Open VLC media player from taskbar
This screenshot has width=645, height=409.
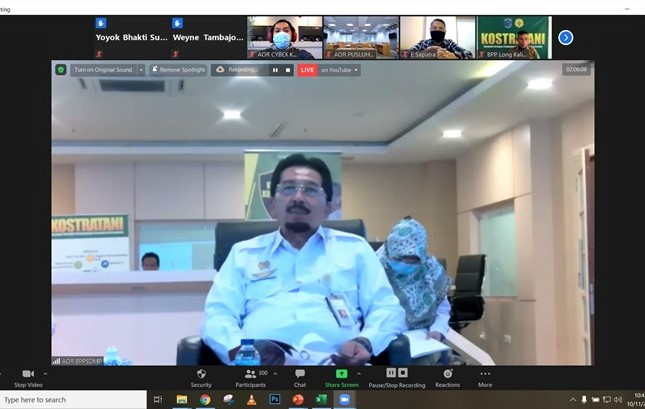(x=252, y=400)
